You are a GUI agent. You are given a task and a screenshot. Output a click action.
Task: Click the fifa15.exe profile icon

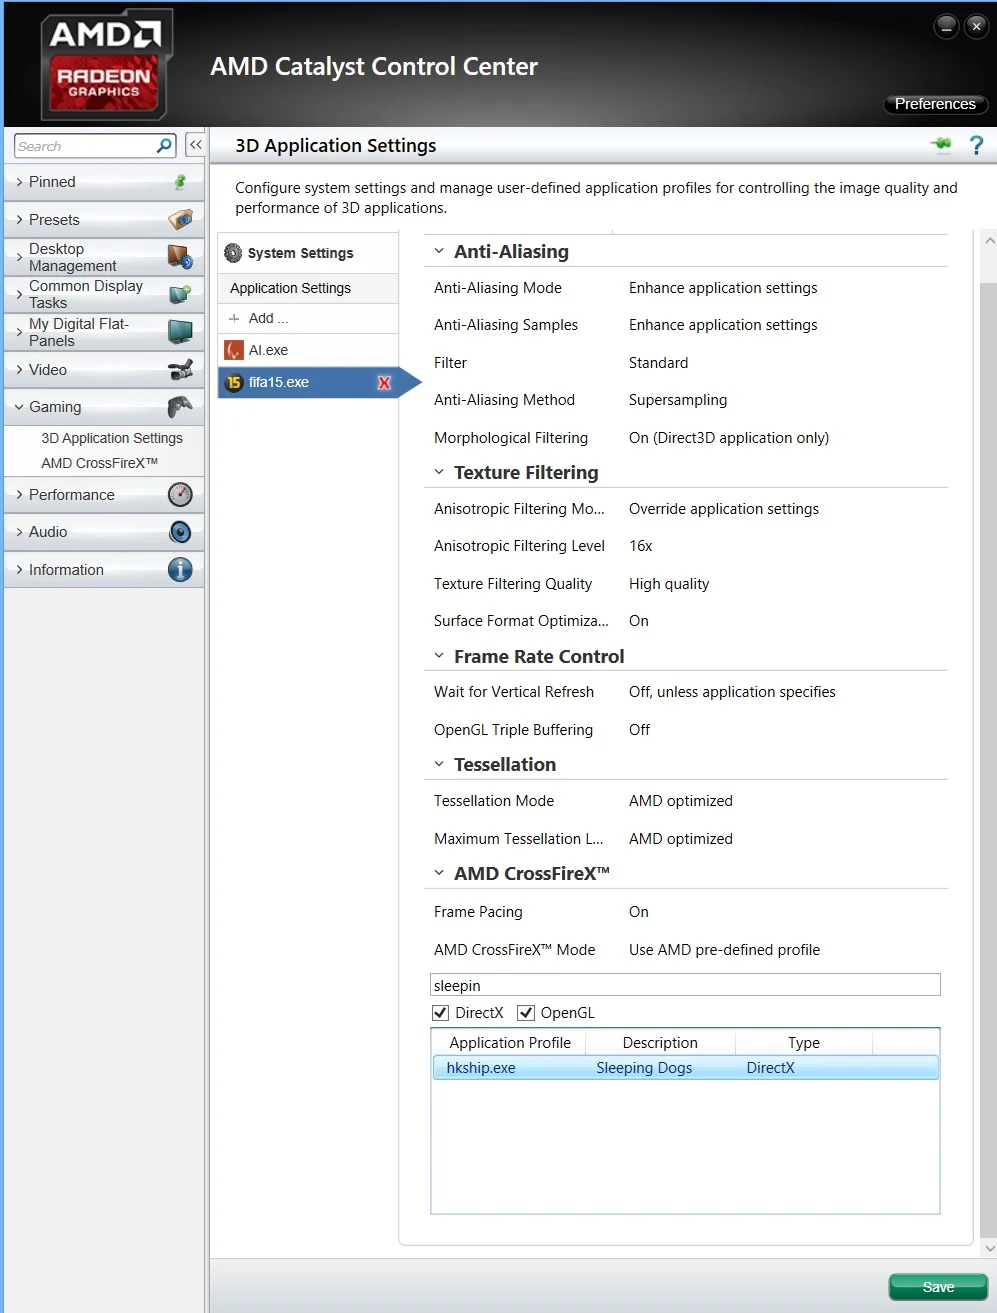234,382
